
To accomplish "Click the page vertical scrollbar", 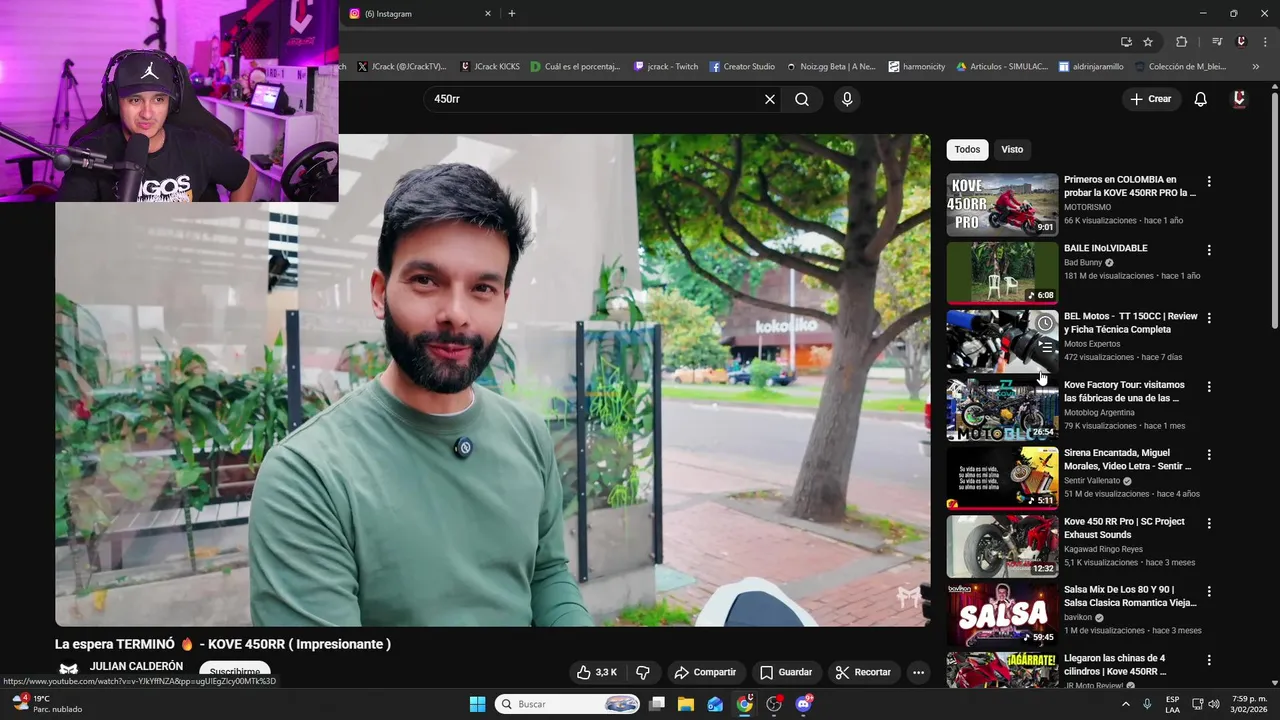I will coord(1274,210).
